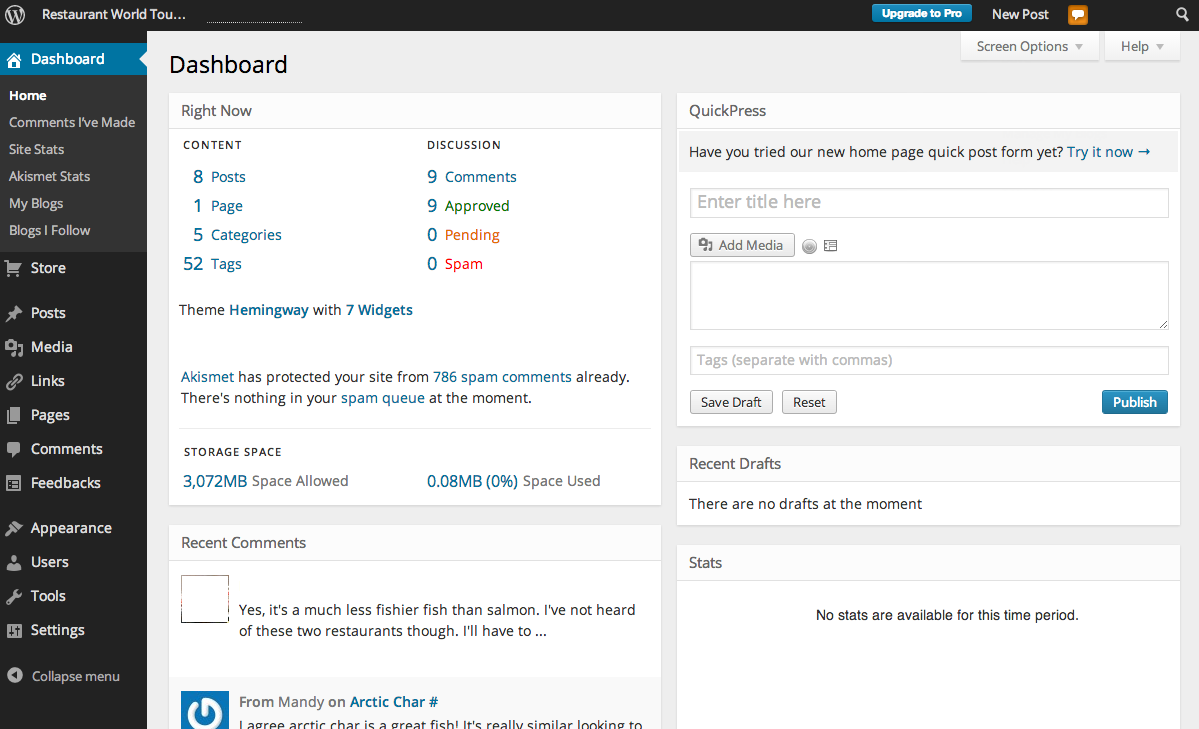Expand the Screen Options dropdown
Image resolution: width=1199 pixels, height=729 pixels.
(1029, 47)
